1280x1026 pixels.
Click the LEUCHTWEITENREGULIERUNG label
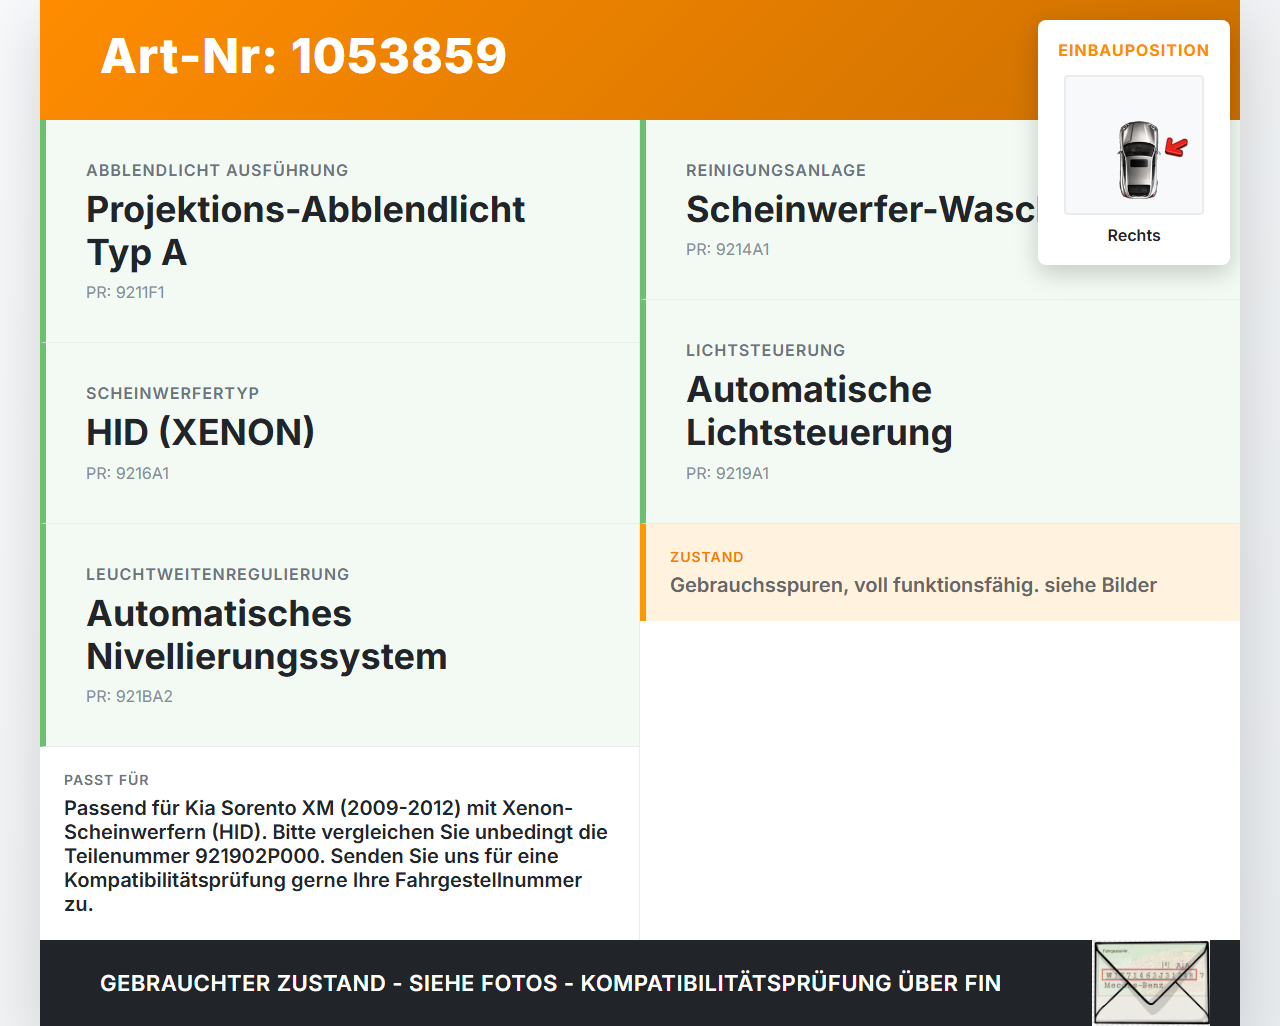tap(217, 574)
